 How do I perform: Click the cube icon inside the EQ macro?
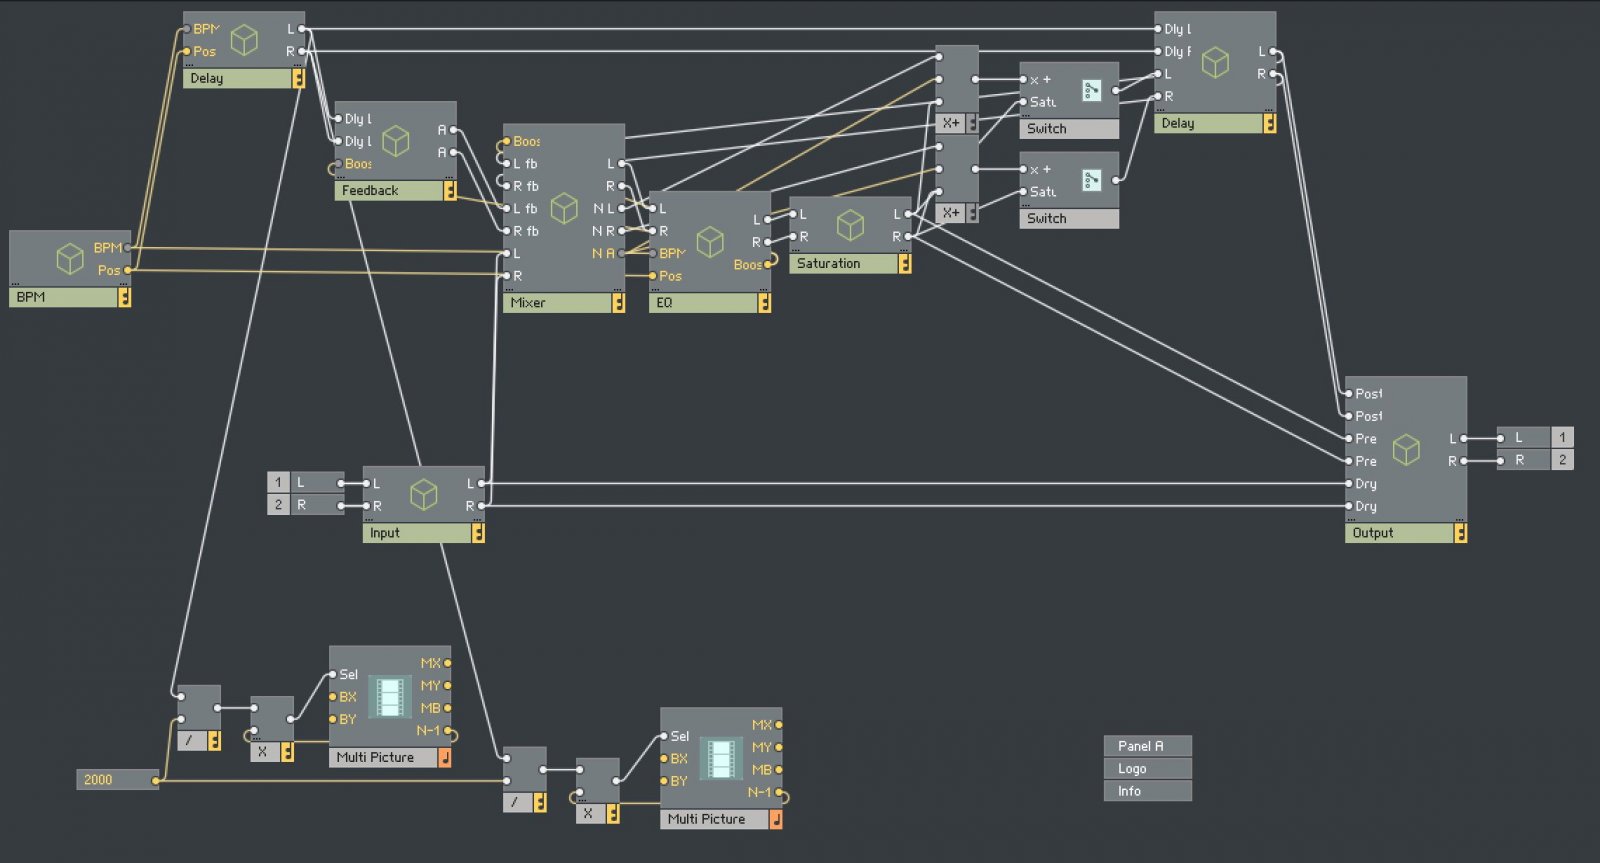point(710,241)
